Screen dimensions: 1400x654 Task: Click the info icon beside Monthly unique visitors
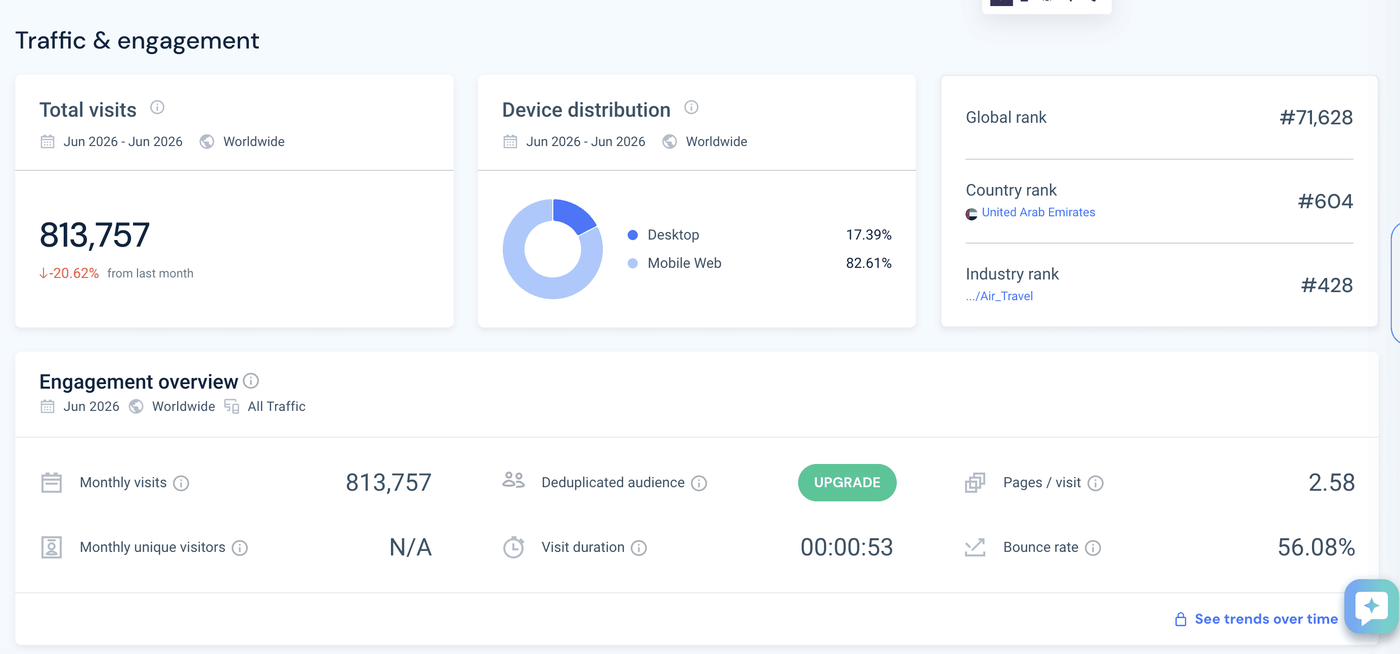pos(240,548)
